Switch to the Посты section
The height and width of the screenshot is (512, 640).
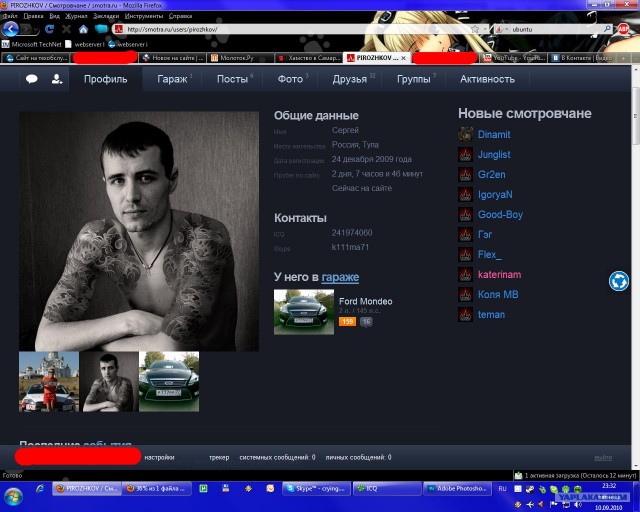pyautogui.click(x=233, y=79)
